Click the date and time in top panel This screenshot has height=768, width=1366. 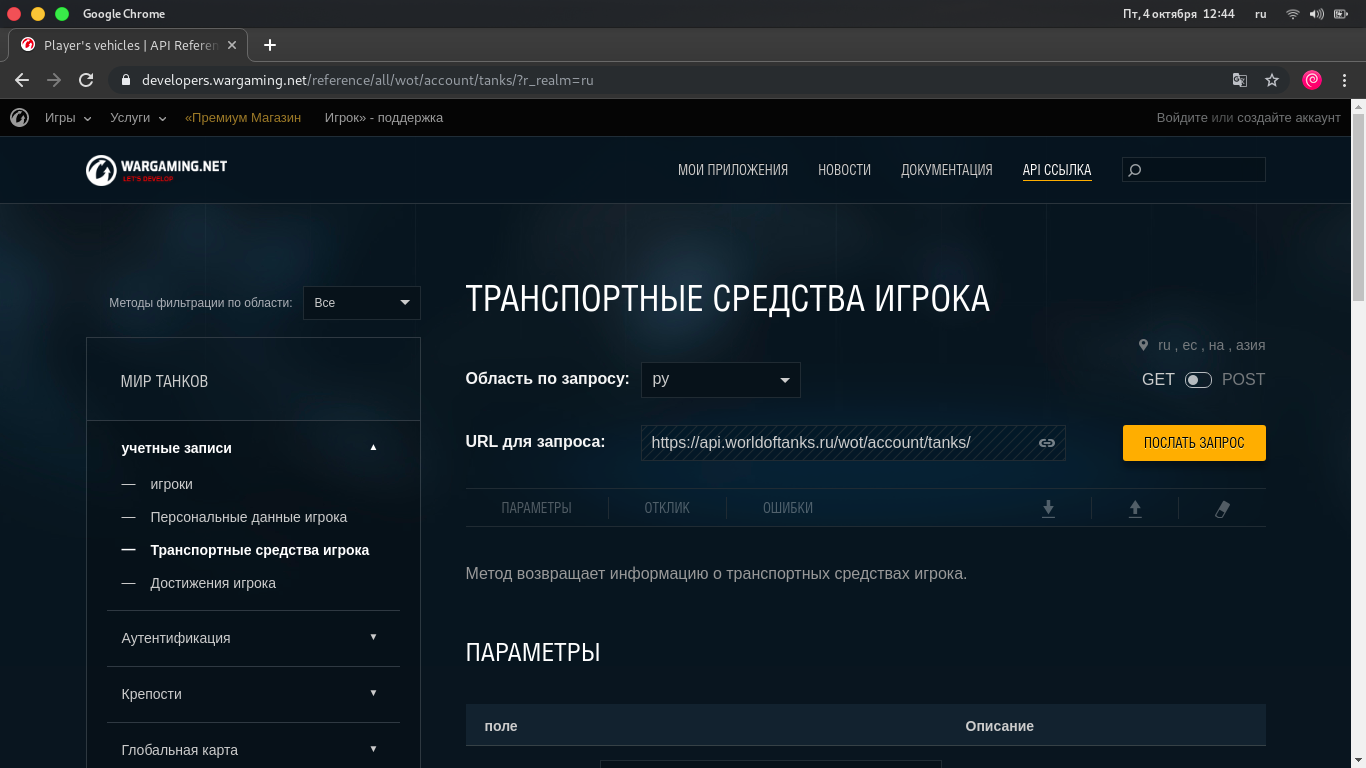click(x=1179, y=14)
